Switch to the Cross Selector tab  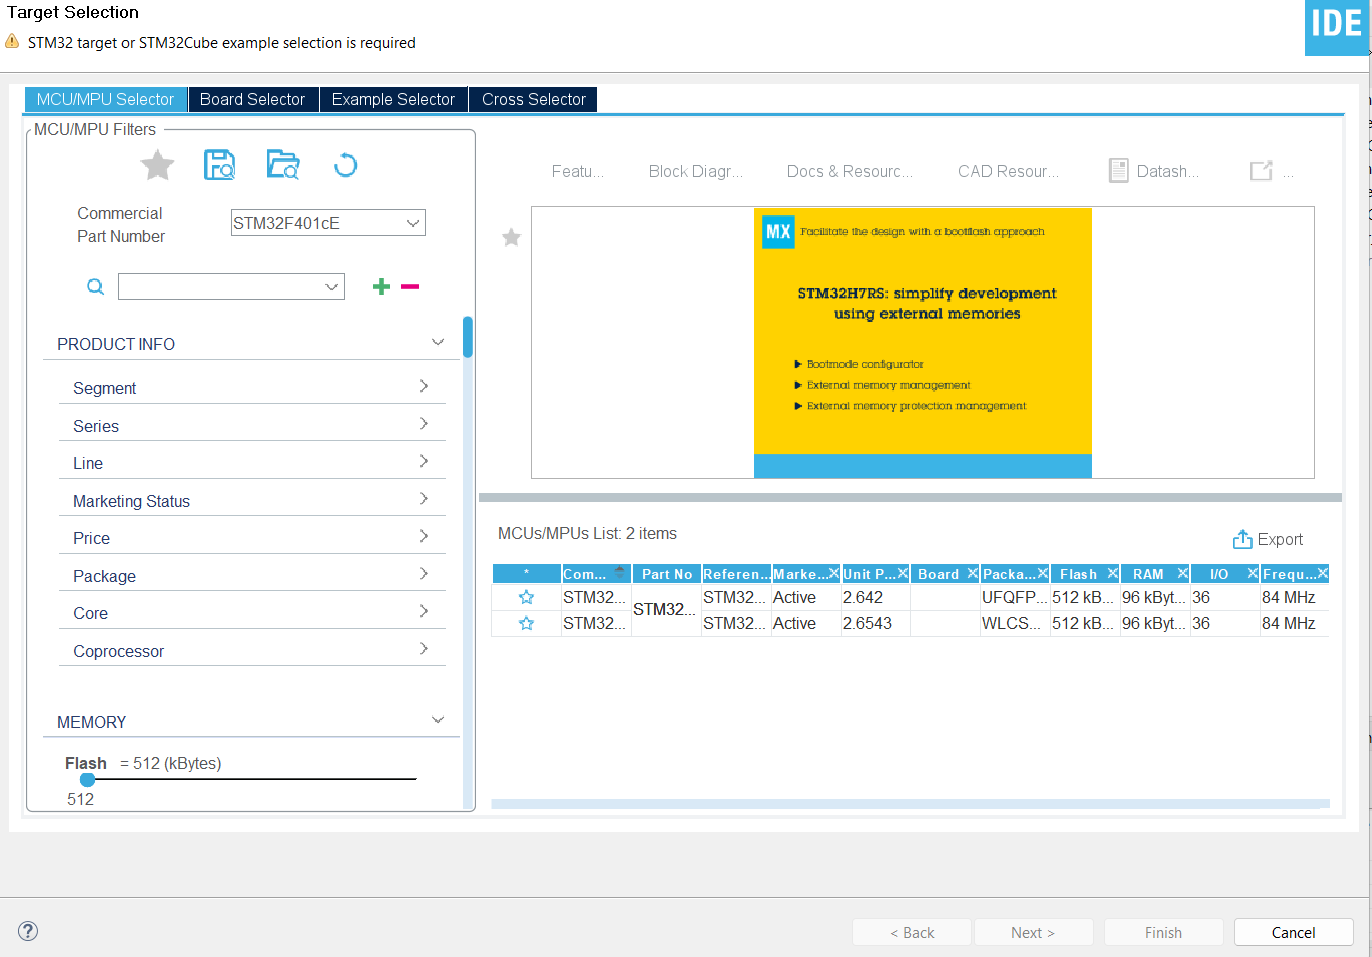point(533,99)
